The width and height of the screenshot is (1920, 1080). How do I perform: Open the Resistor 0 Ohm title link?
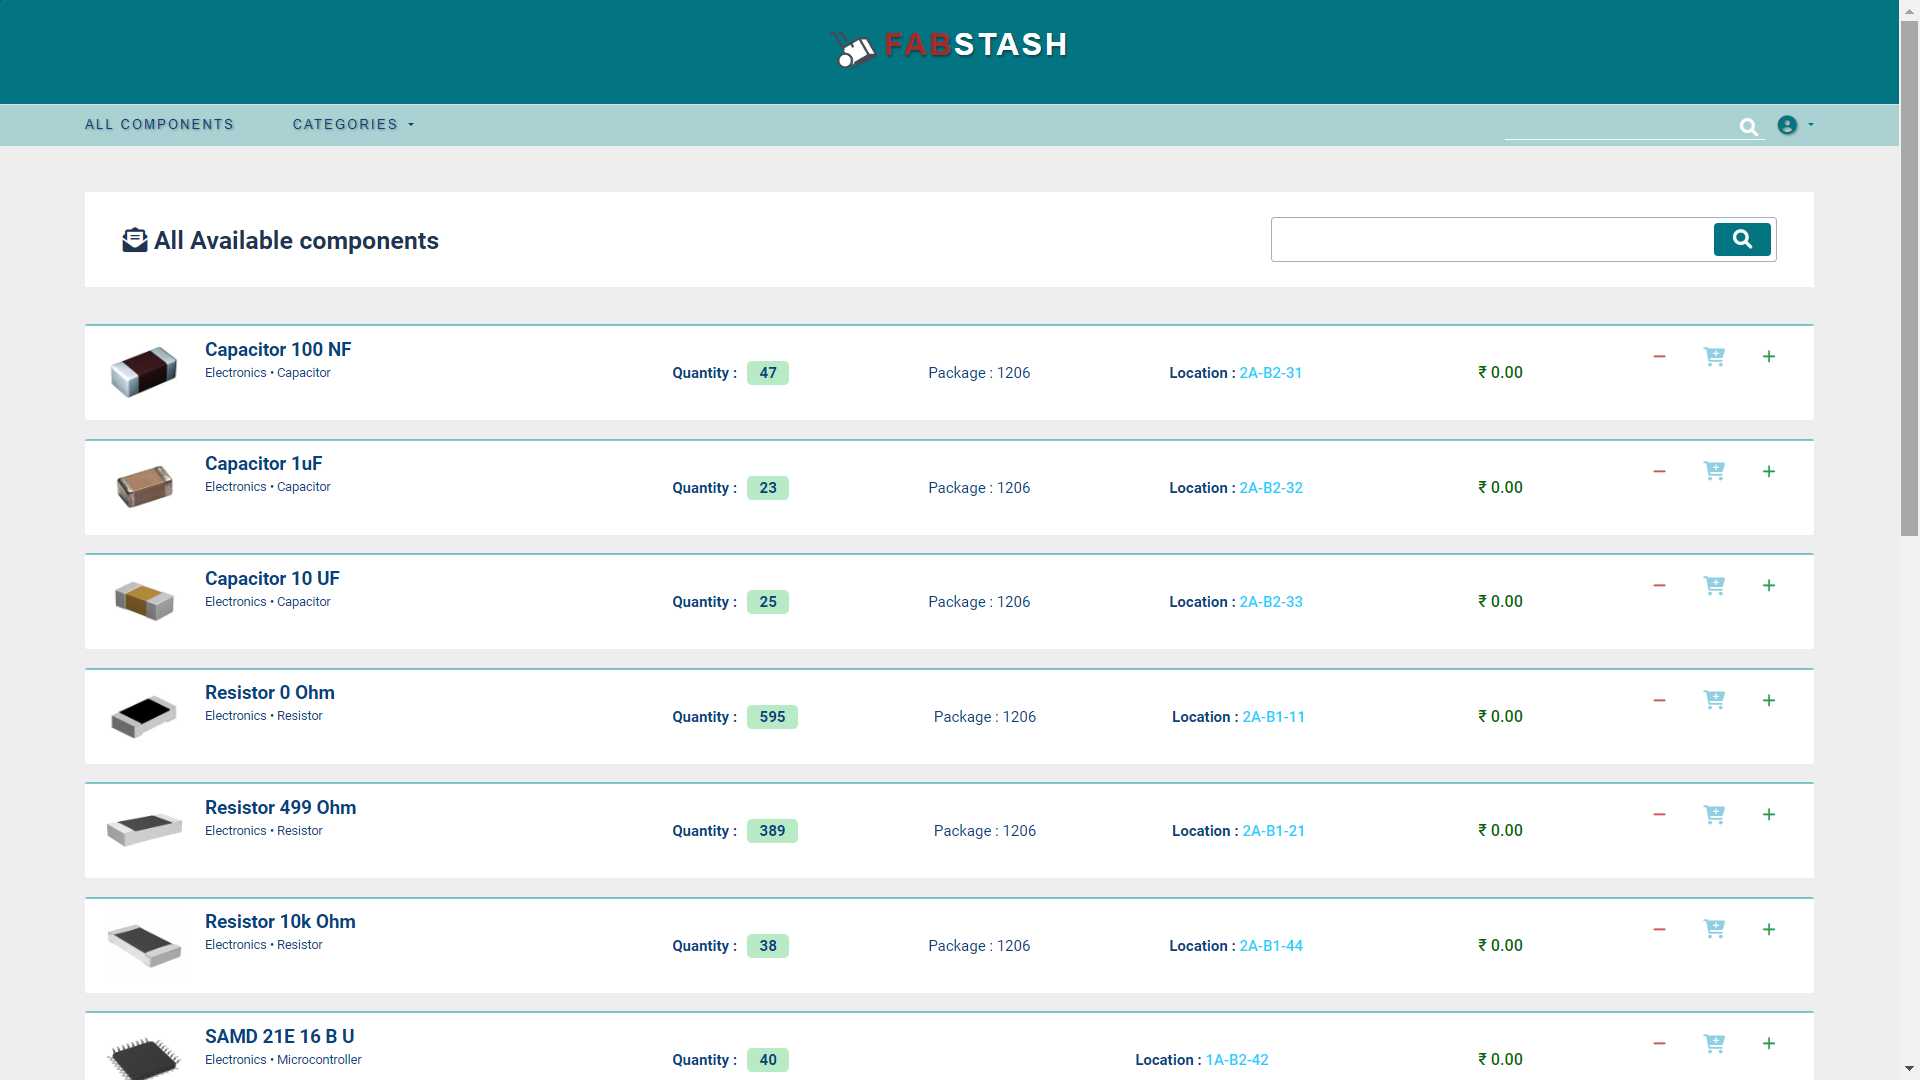click(x=269, y=693)
